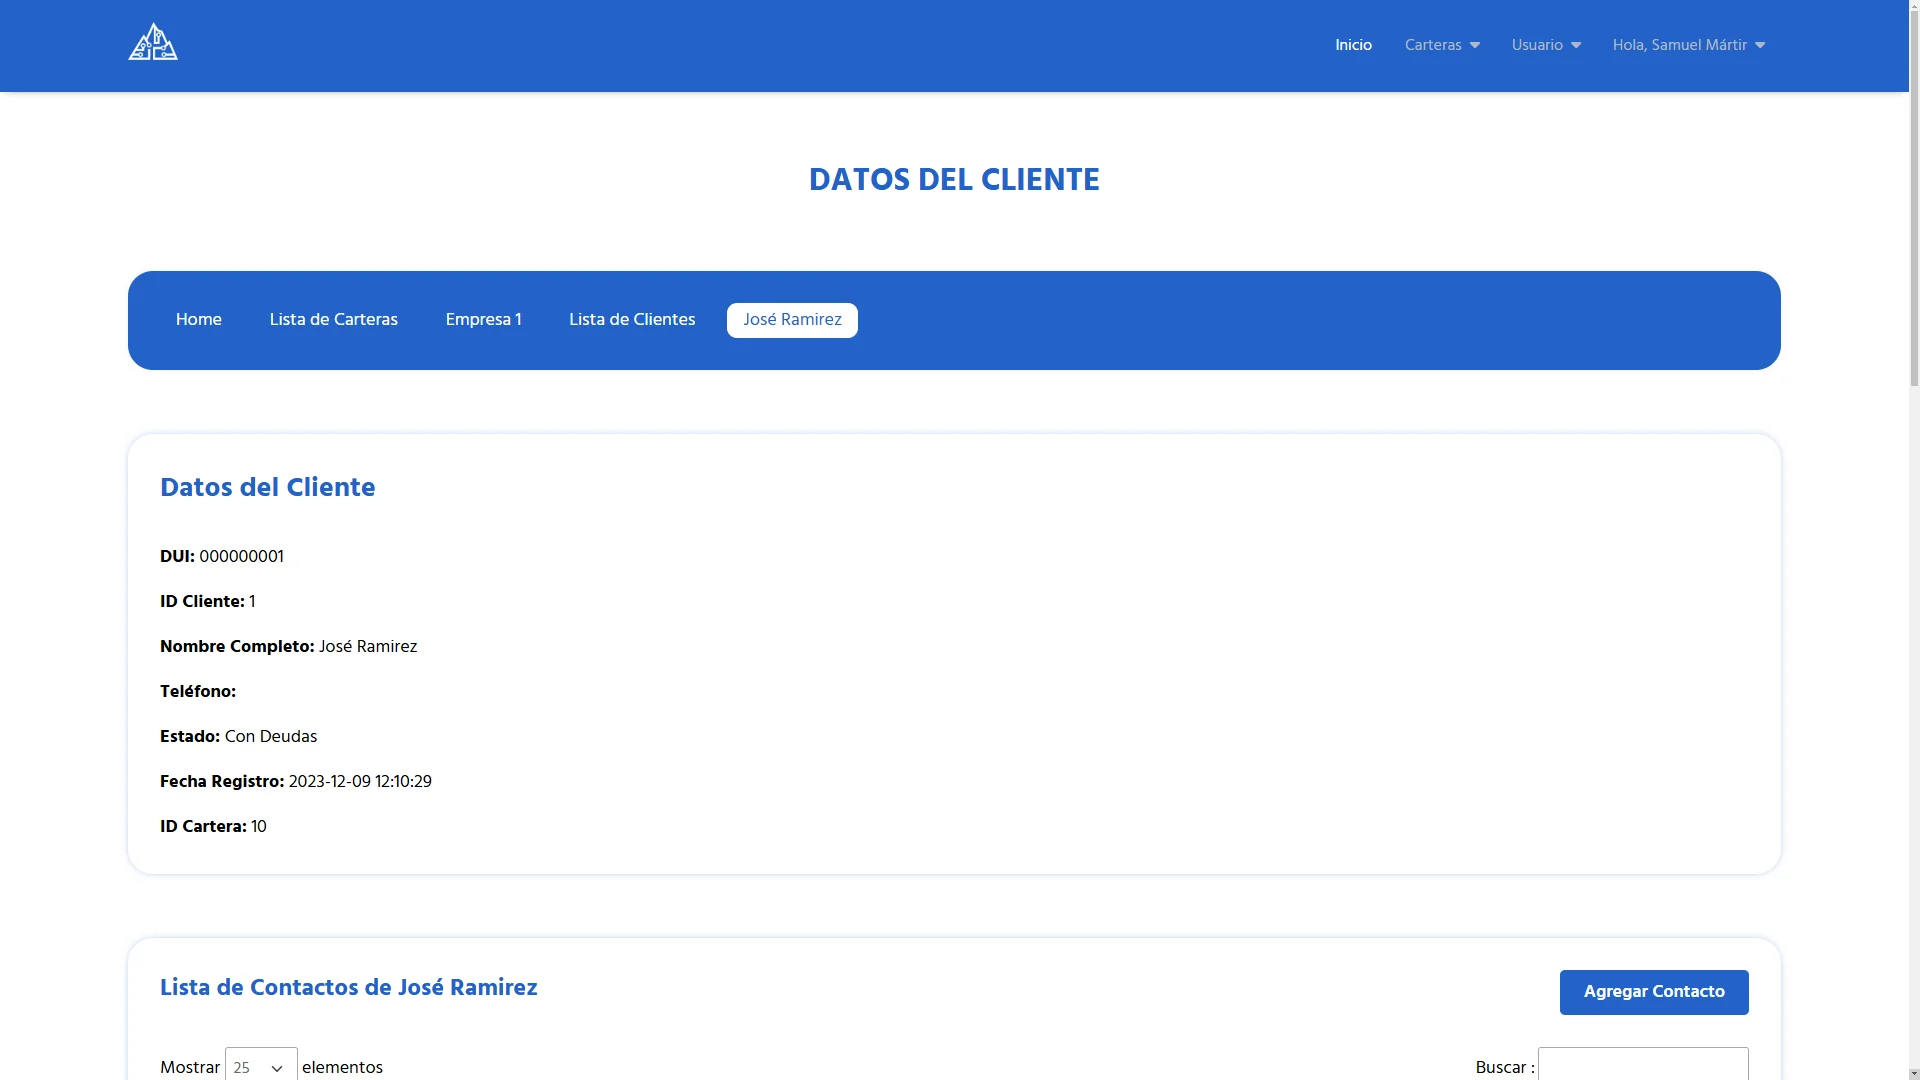Image resolution: width=1920 pixels, height=1080 pixels.
Task: Click the scrollbar down arrow
Action: pyautogui.click(x=1914, y=1073)
